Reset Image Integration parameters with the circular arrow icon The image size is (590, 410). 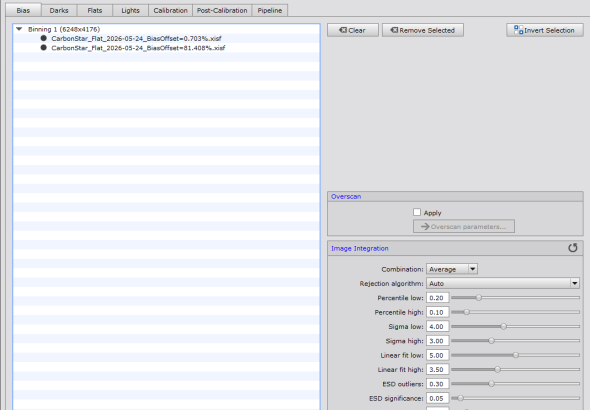(573, 248)
